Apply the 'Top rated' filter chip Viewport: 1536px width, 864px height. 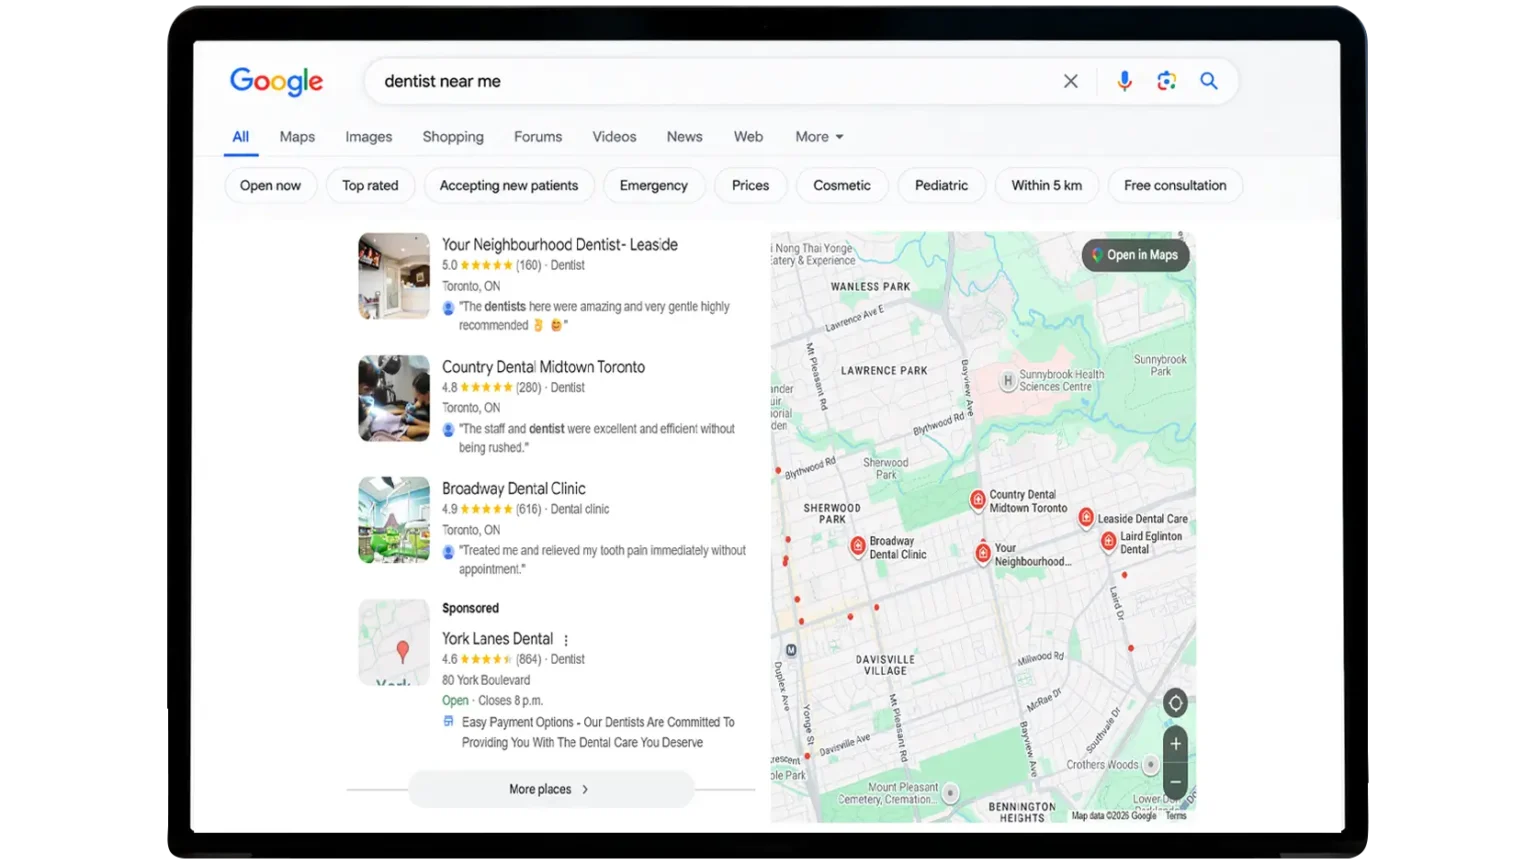[x=370, y=185]
